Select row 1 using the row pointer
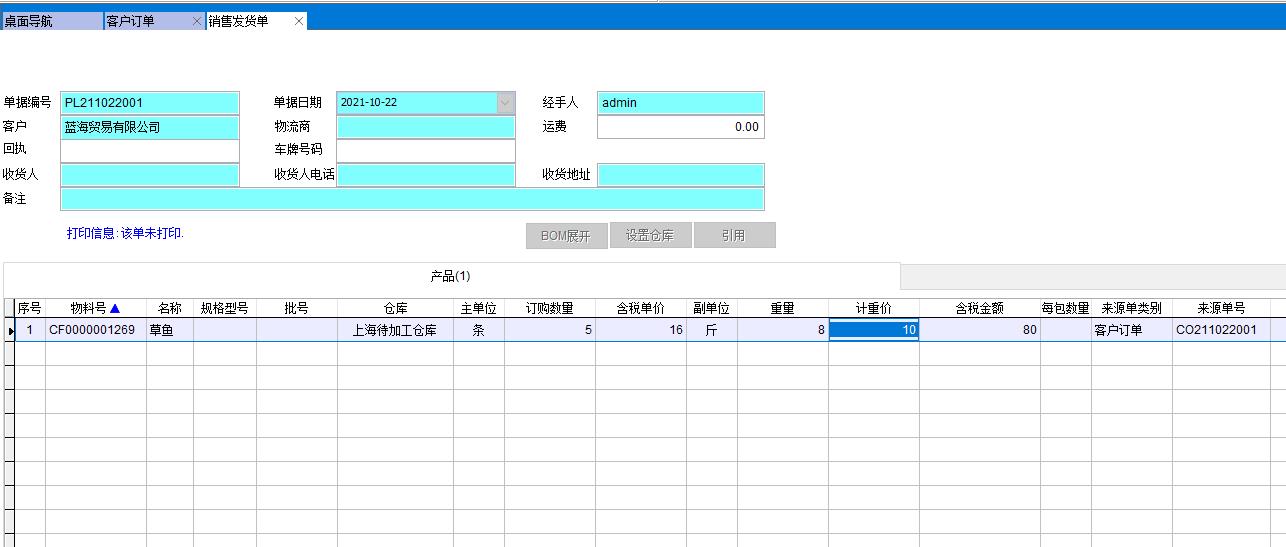Image resolution: width=1286 pixels, height=547 pixels. point(10,331)
